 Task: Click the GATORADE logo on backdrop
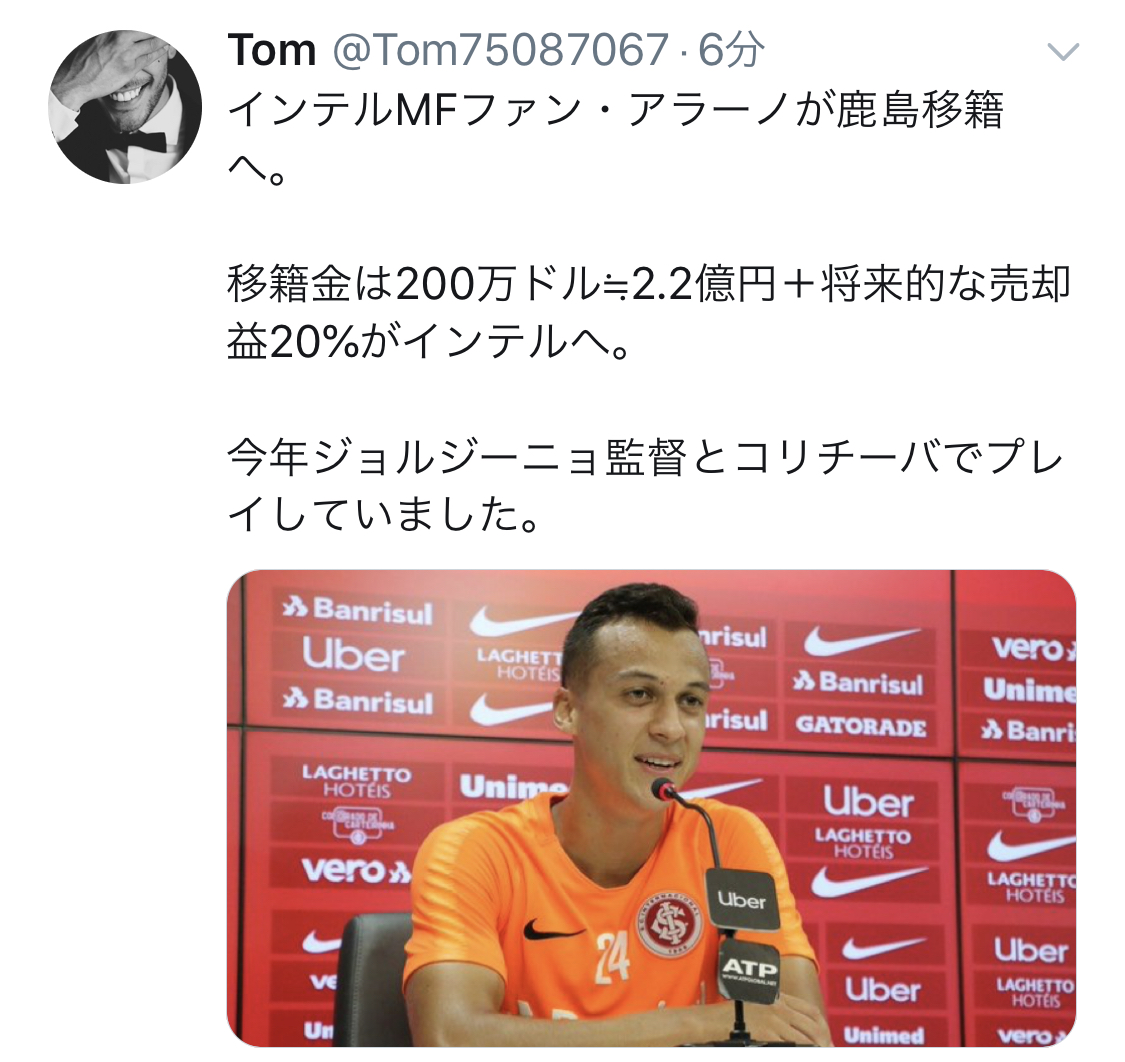click(x=861, y=726)
